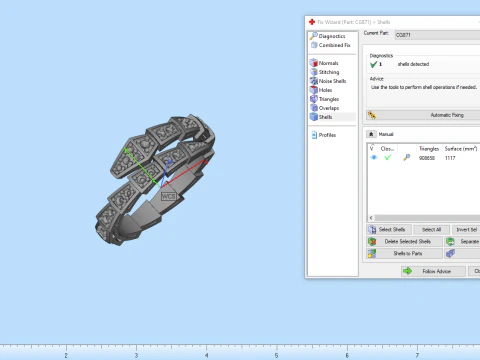
Task: Click the shells detected diagnostics checkmark
Action: pyautogui.click(x=374, y=64)
